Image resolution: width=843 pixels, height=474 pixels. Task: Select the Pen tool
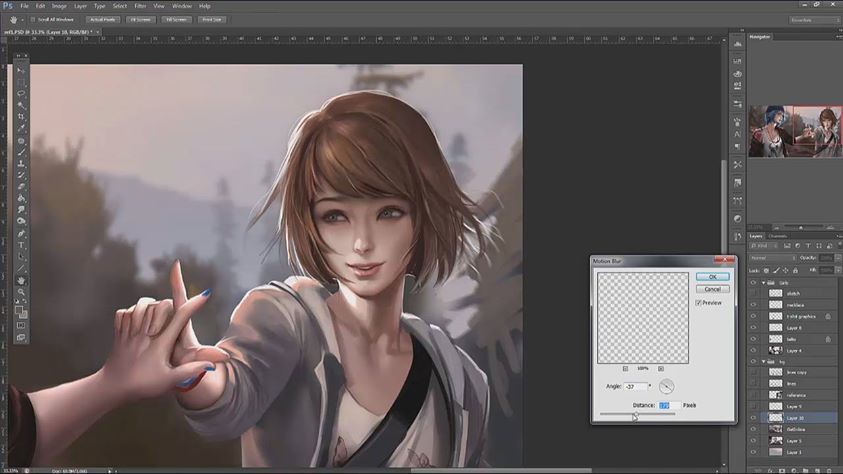pyautogui.click(x=21, y=234)
